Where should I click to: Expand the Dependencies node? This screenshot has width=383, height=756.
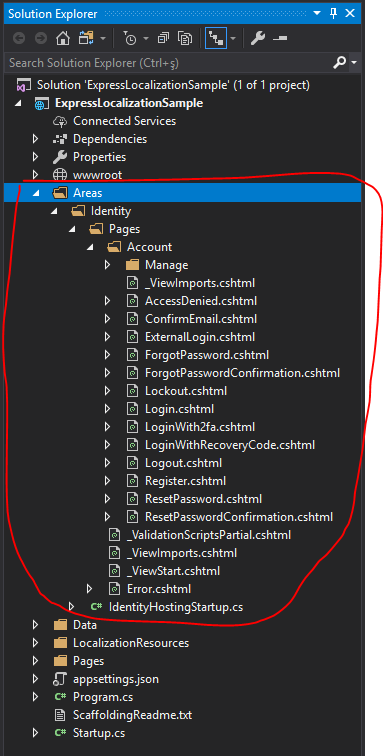[35, 139]
